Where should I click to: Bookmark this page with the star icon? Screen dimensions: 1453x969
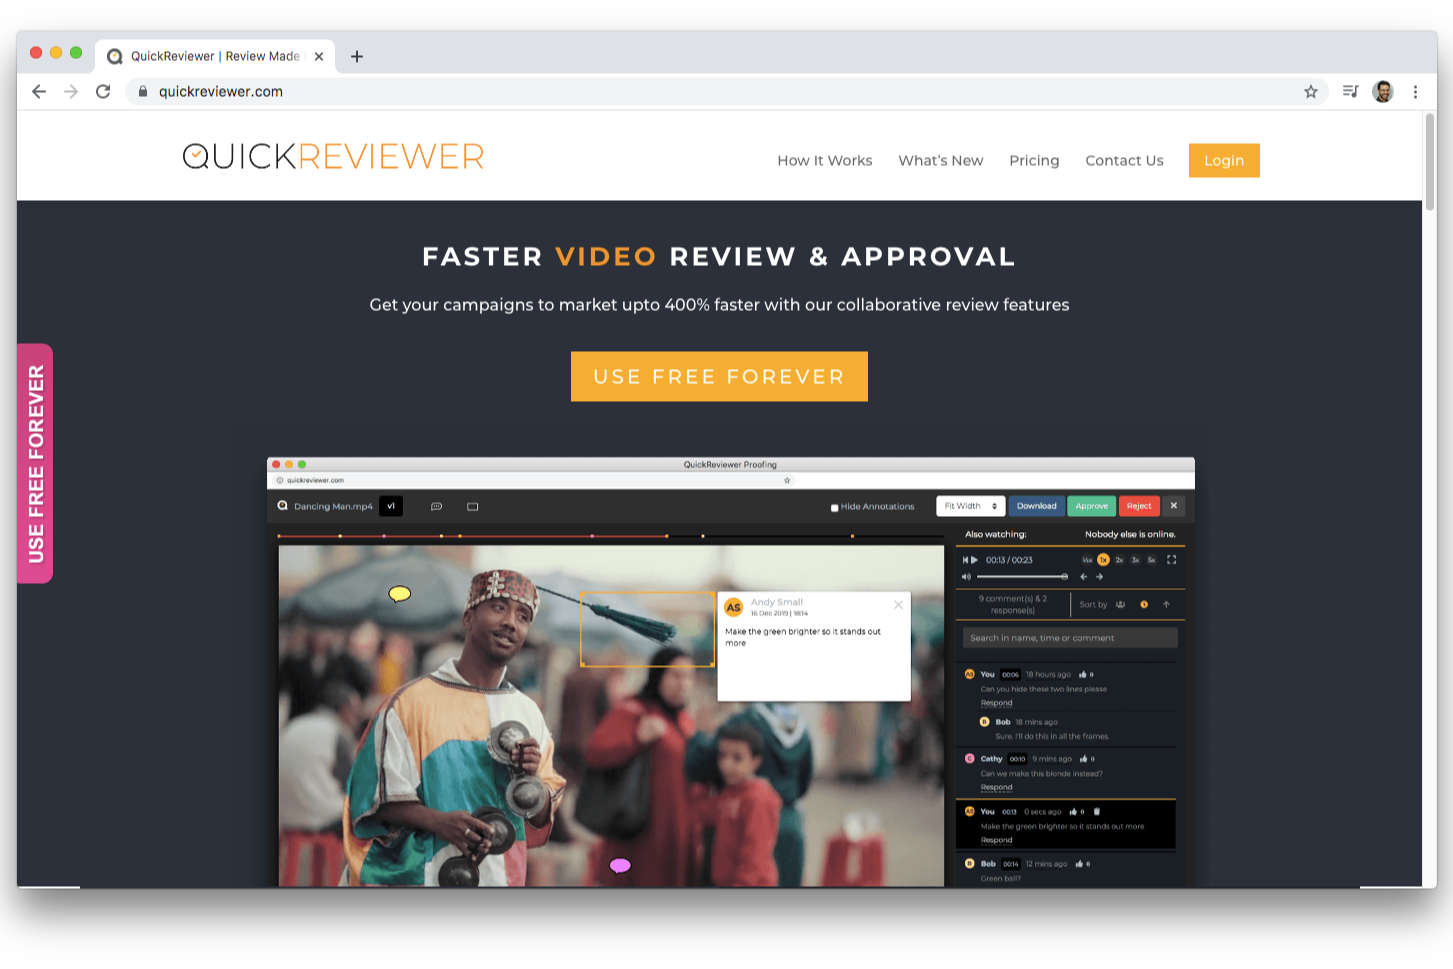coord(1311,92)
